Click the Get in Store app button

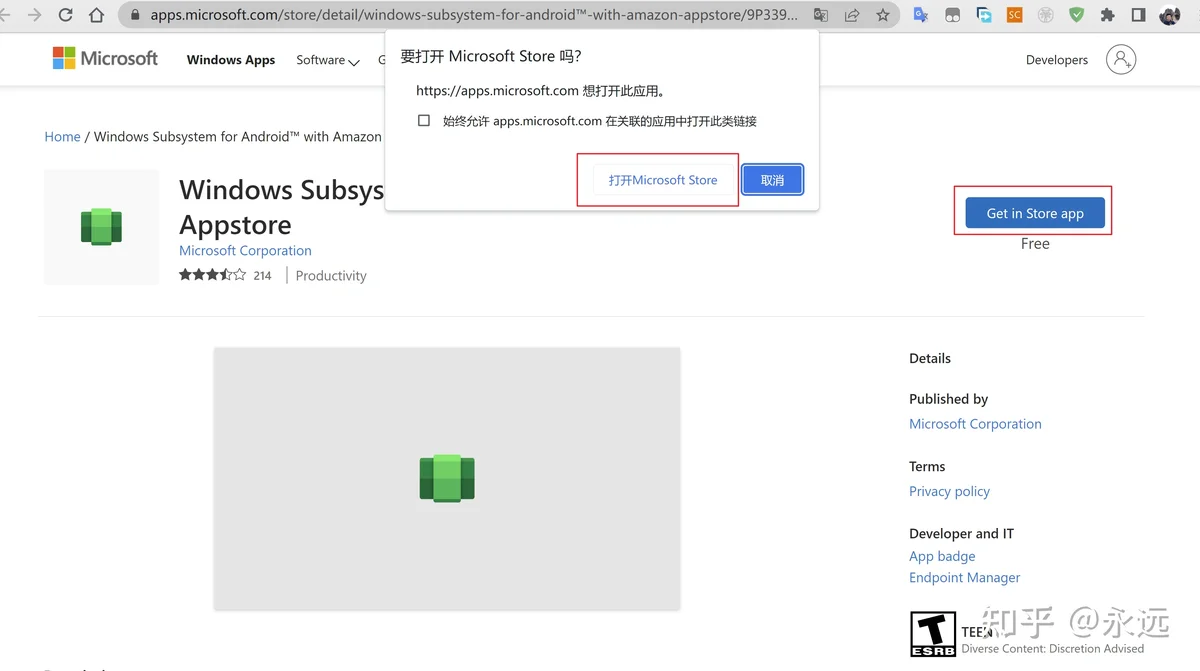pyautogui.click(x=1035, y=213)
